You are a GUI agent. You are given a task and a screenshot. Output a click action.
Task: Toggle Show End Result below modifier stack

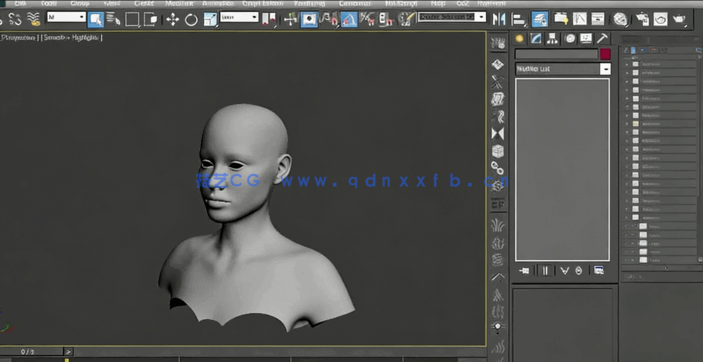coord(545,270)
